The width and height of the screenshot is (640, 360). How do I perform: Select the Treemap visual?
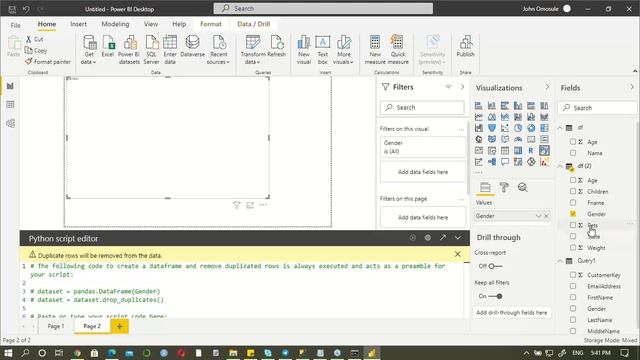tap(544, 128)
